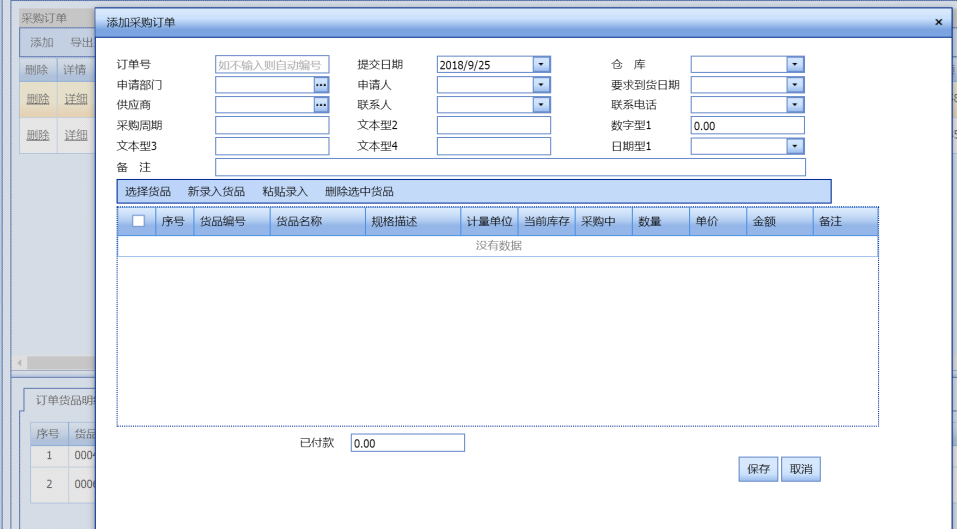Click the 已付款 amount field
The height and width of the screenshot is (529, 957).
pyautogui.click(x=408, y=443)
